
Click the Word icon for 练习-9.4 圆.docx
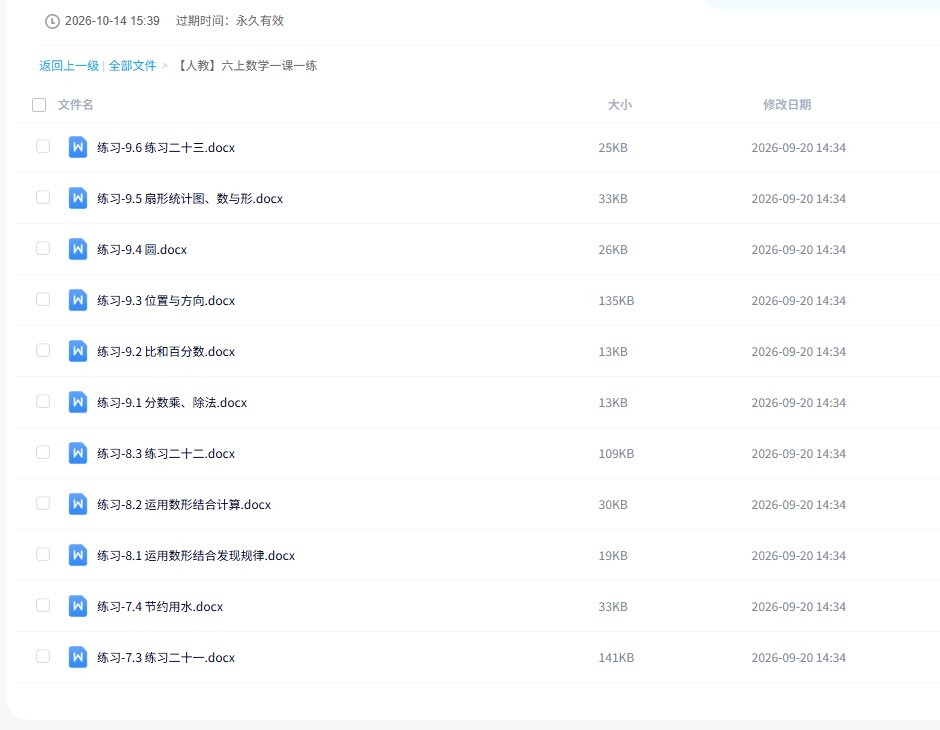(78, 249)
